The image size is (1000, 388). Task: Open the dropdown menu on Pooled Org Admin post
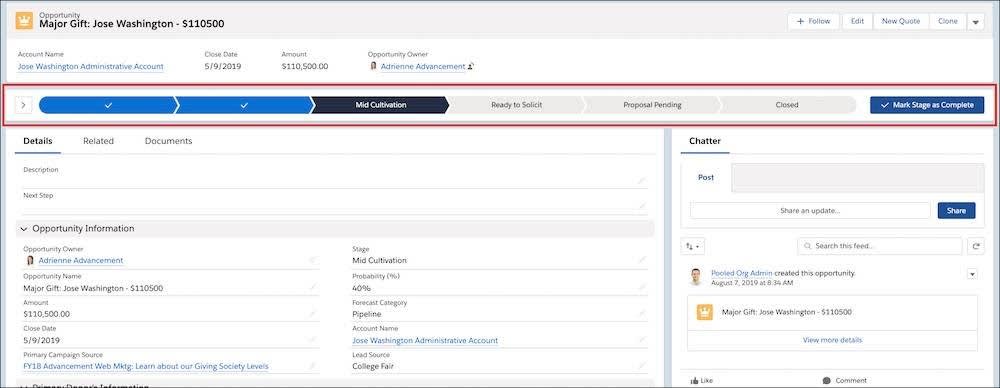(x=972, y=274)
